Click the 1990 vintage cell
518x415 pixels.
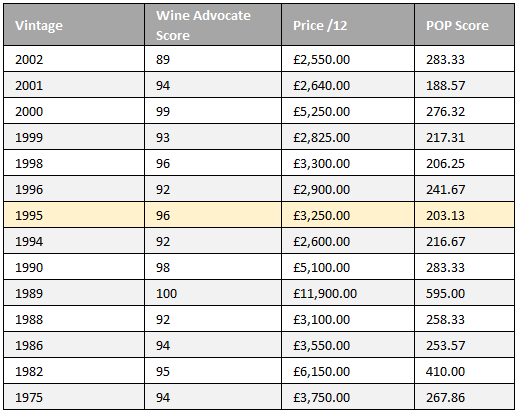pos(74,267)
